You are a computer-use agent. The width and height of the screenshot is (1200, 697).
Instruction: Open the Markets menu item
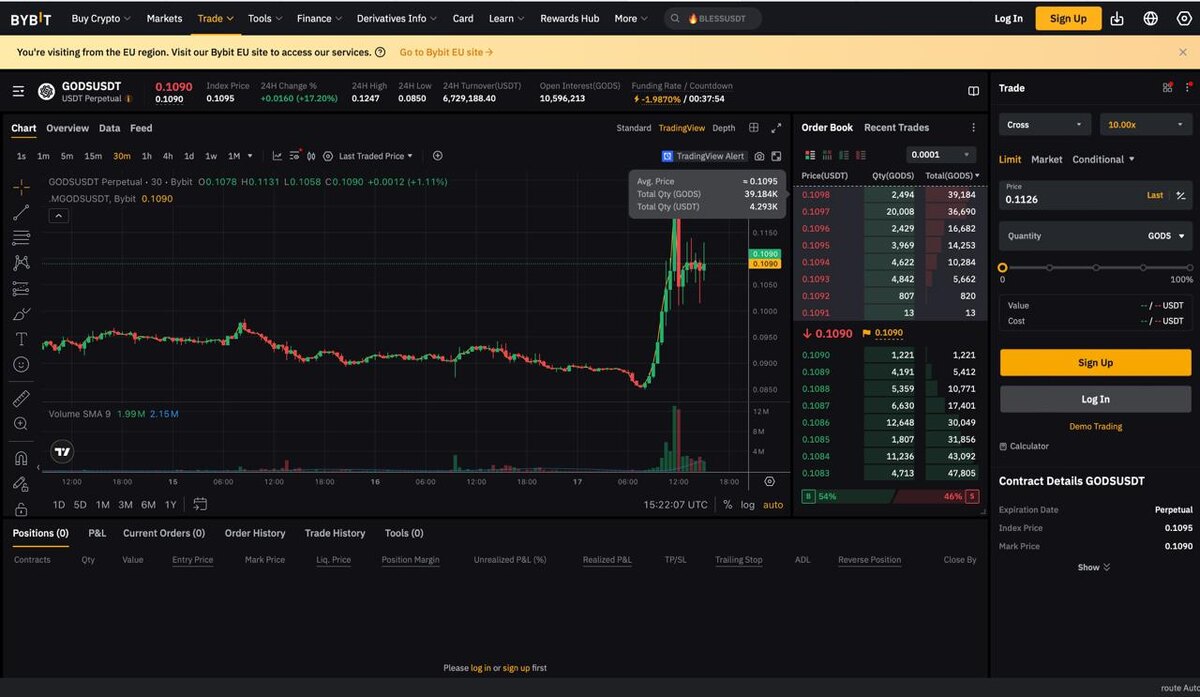(165, 18)
